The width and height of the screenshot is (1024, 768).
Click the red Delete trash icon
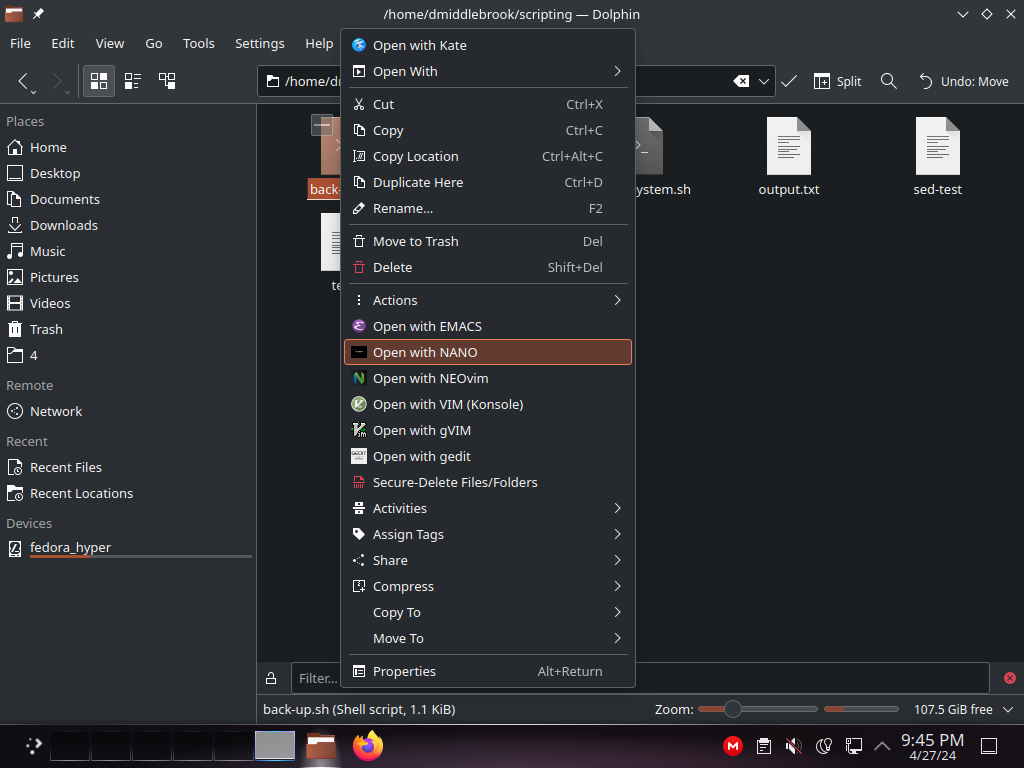[359, 268]
